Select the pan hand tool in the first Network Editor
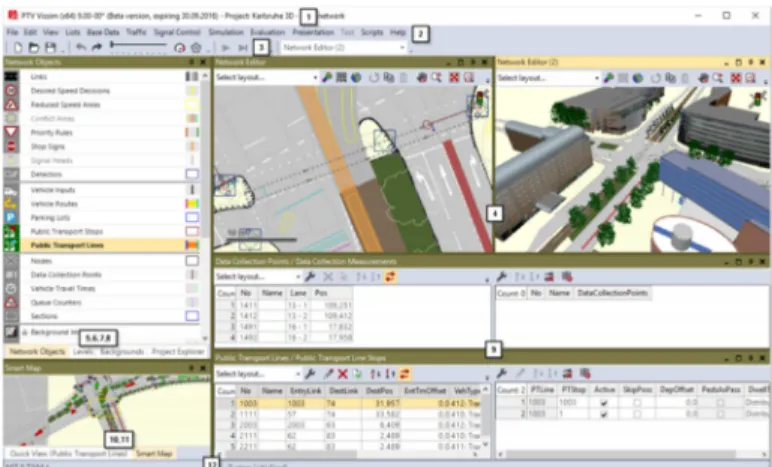This screenshot has height=467, width=772. coord(422,77)
